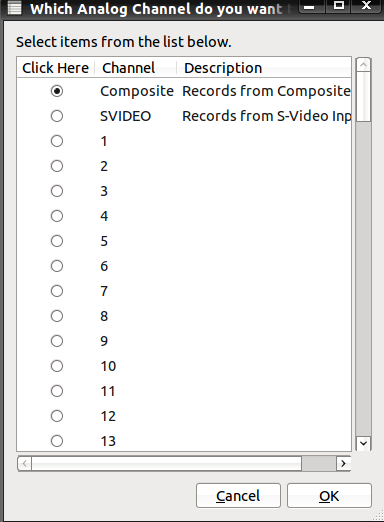Choose channel 13 radio option
This screenshot has height=522, width=384.
point(57,441)
